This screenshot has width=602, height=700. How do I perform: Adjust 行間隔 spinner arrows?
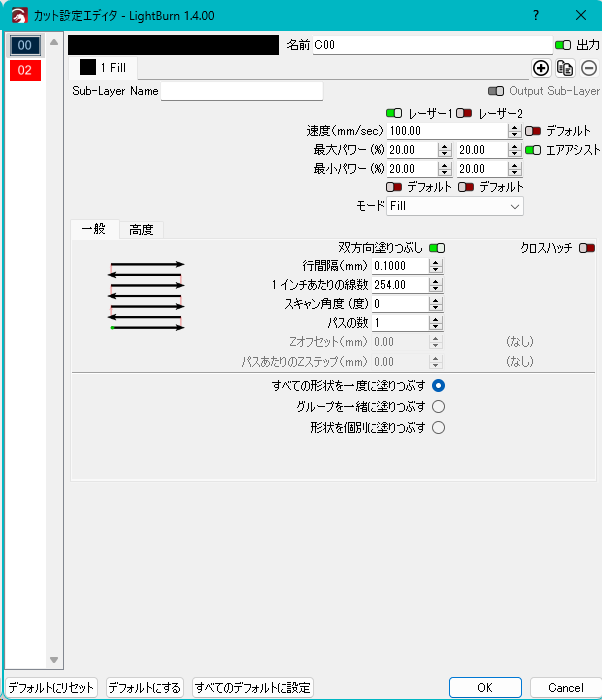pyautogui.click(x=435, y=266)
